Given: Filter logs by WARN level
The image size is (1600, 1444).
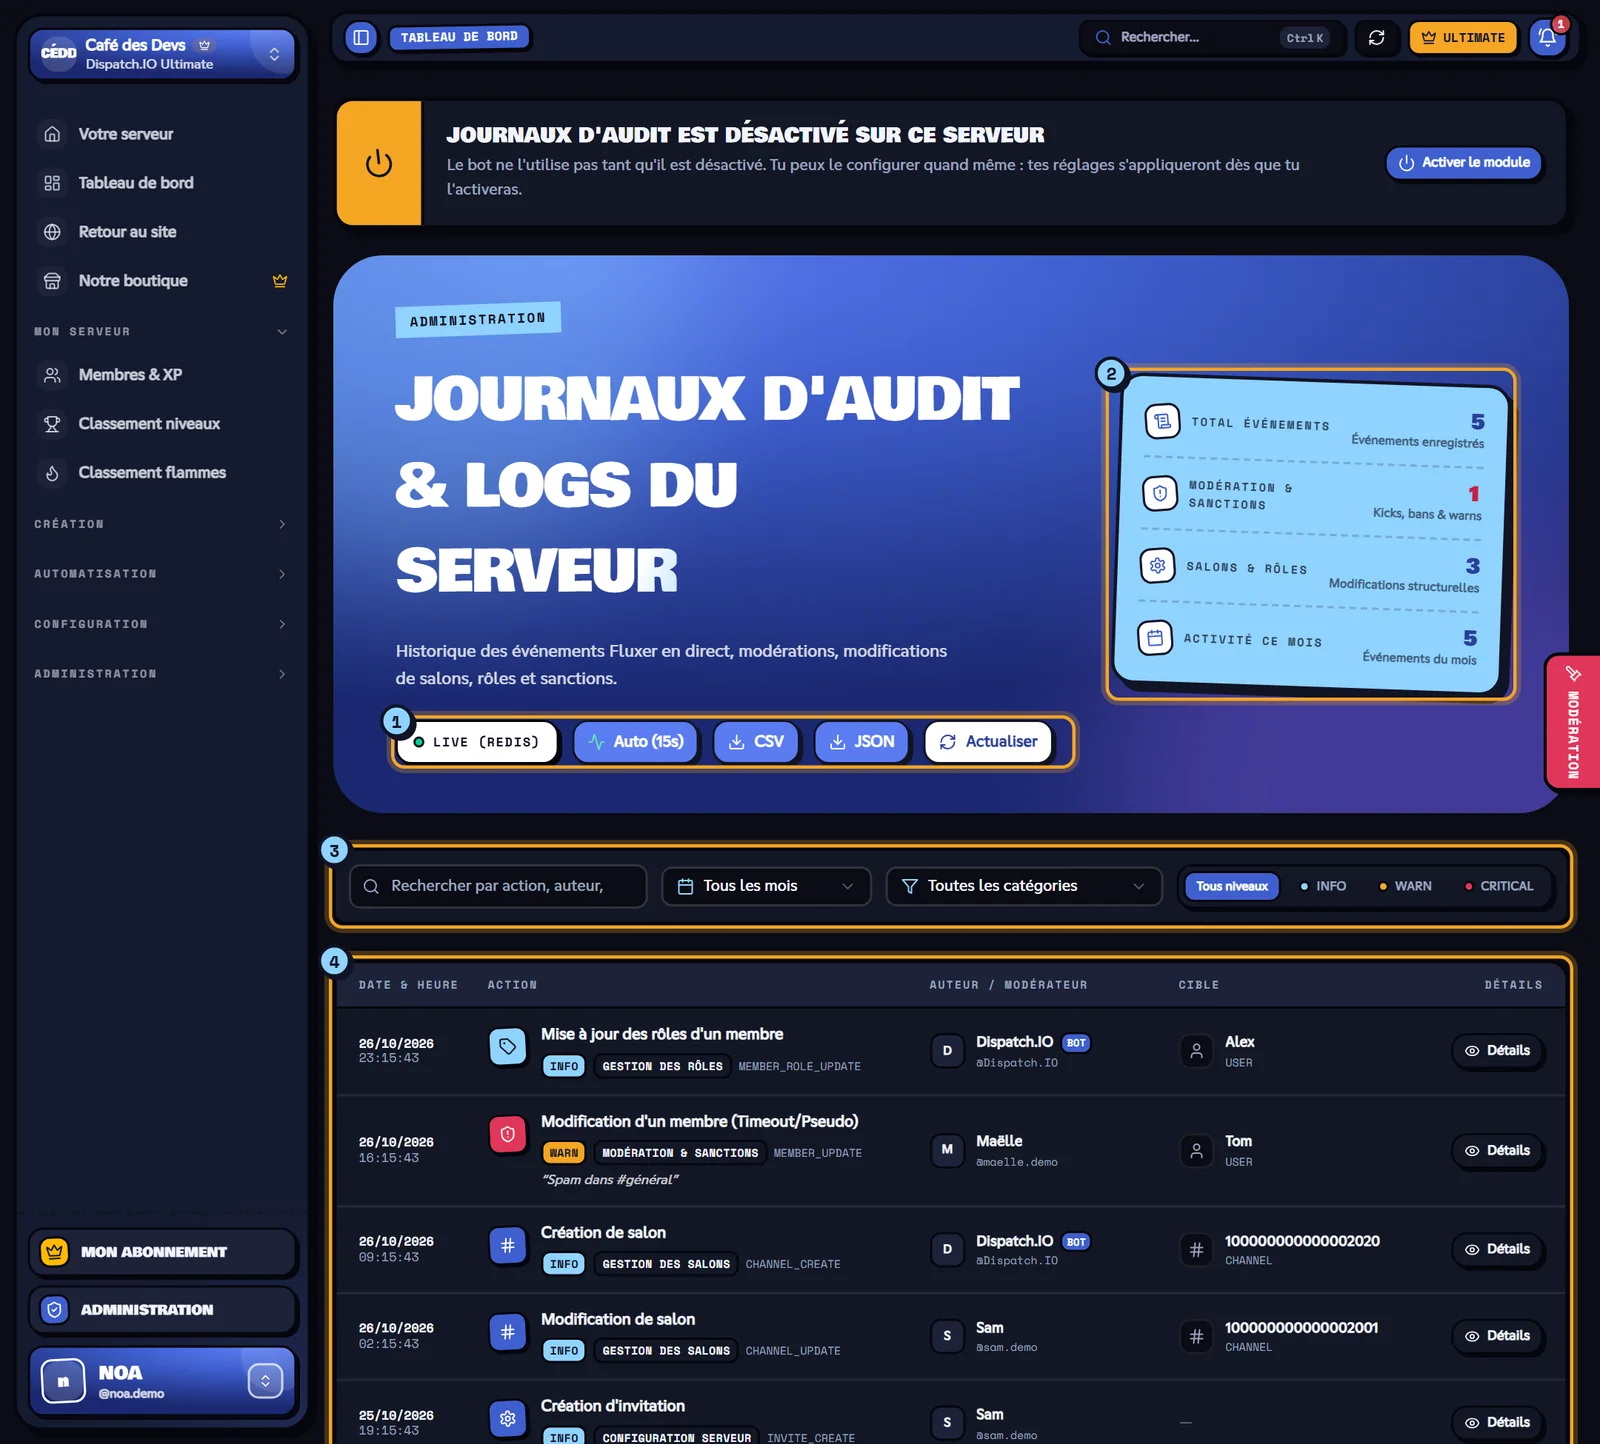Looking at the screenshot, I should coord(1405,886).
